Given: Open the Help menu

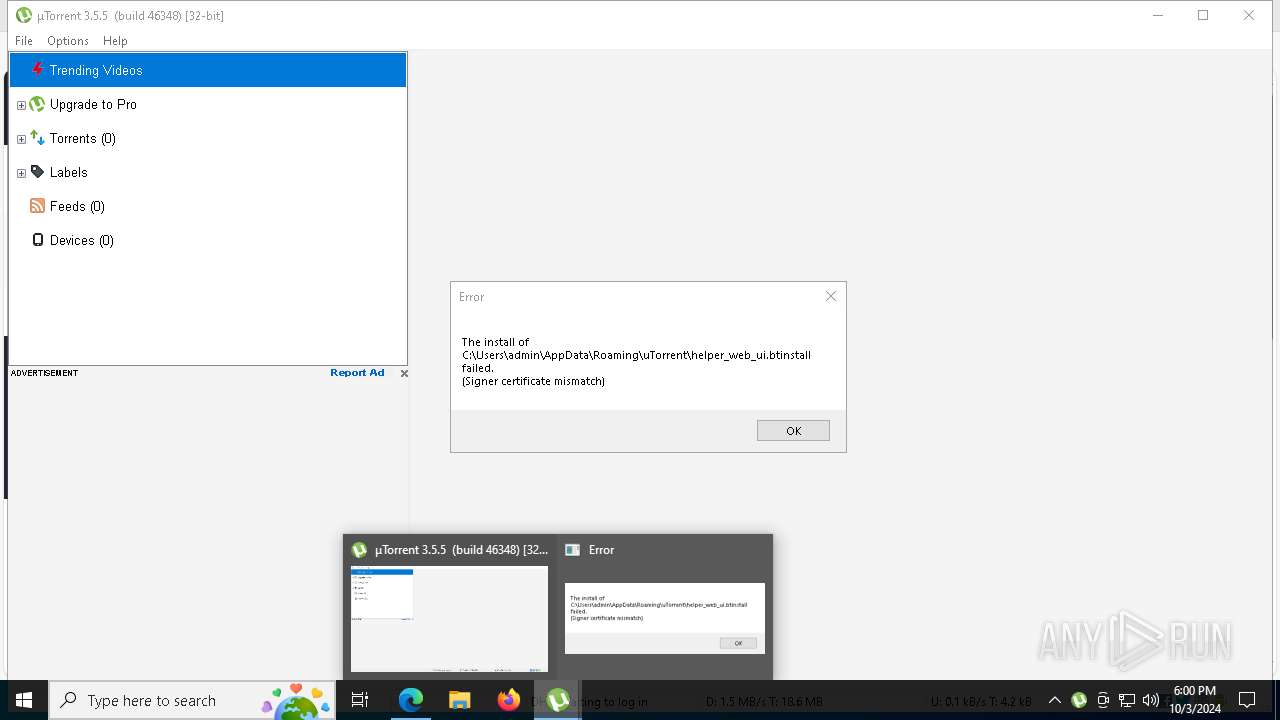Looking at the screenshot, I should (x=115, y=41).
